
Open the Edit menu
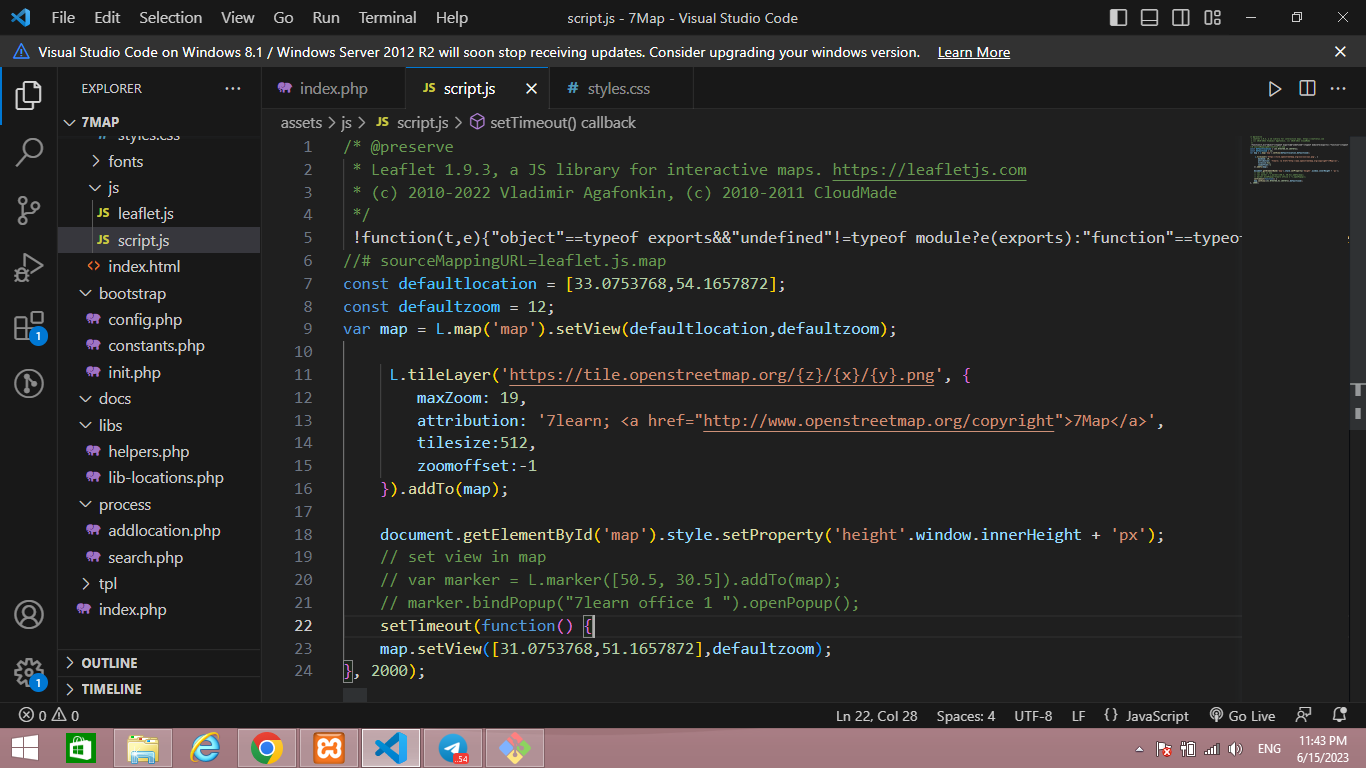pyautogui.click(x=107, y=18)
